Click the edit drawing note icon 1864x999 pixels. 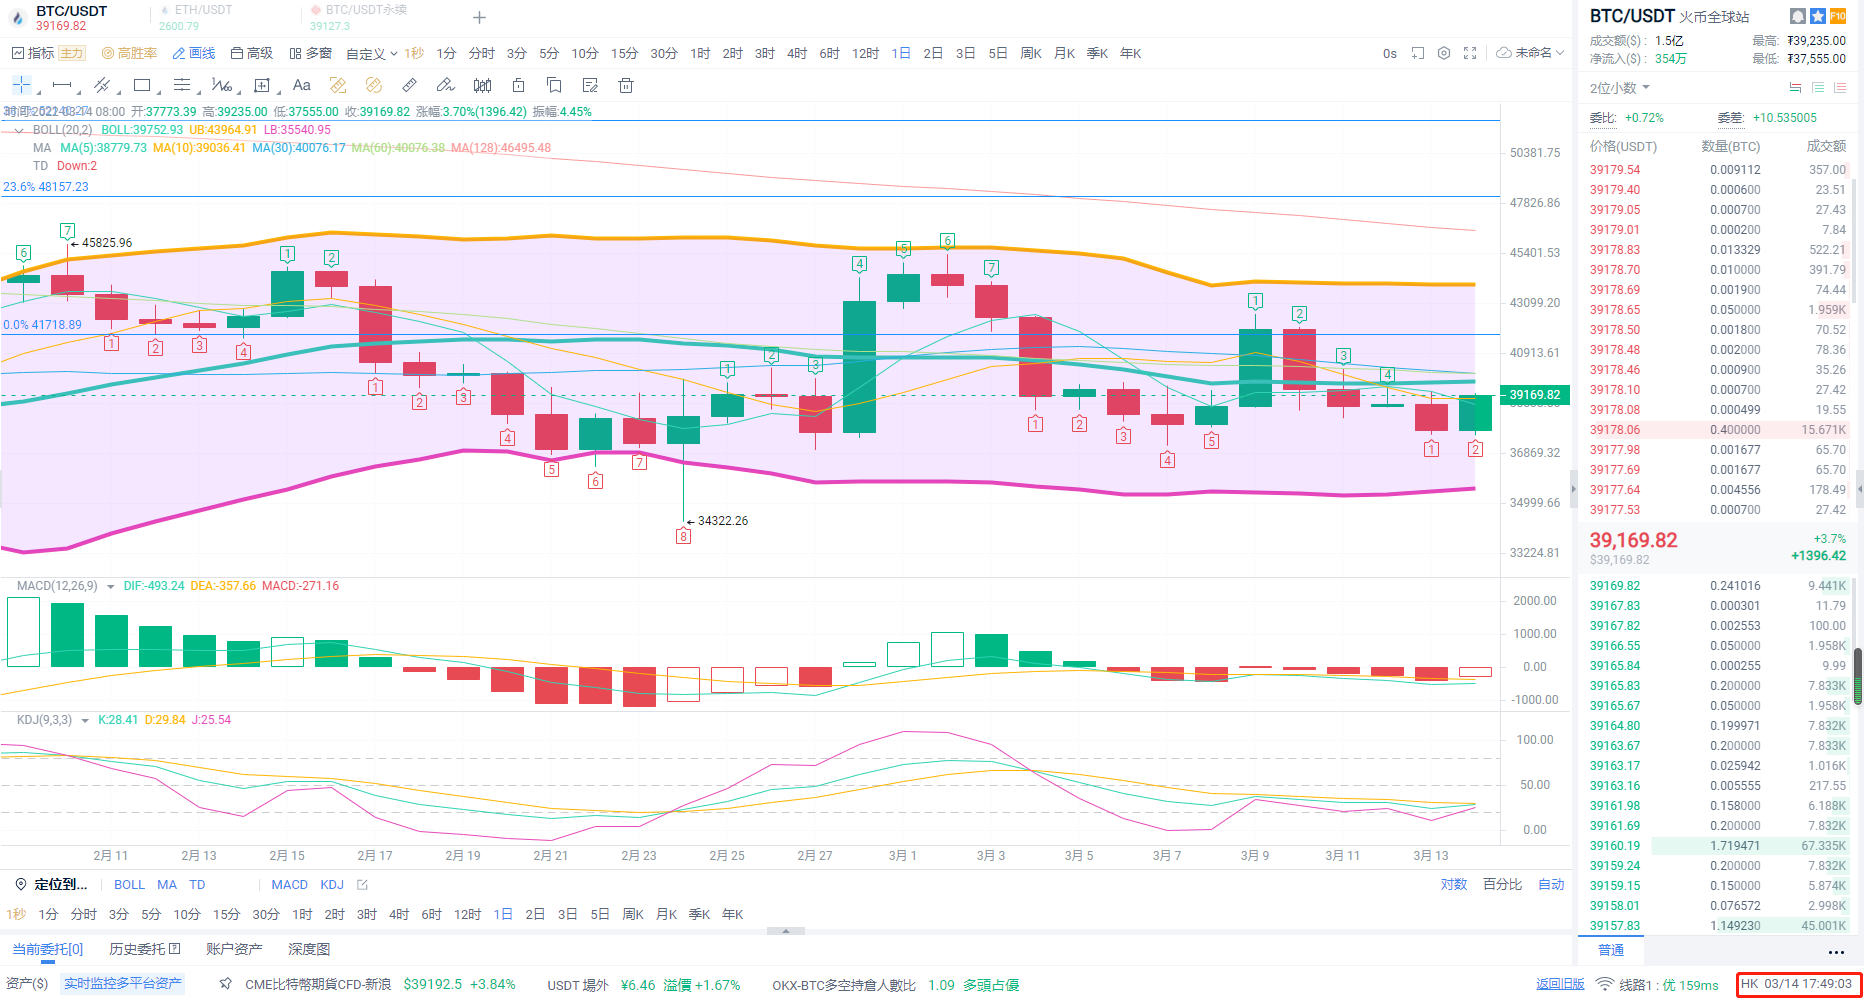pos(590,85)
